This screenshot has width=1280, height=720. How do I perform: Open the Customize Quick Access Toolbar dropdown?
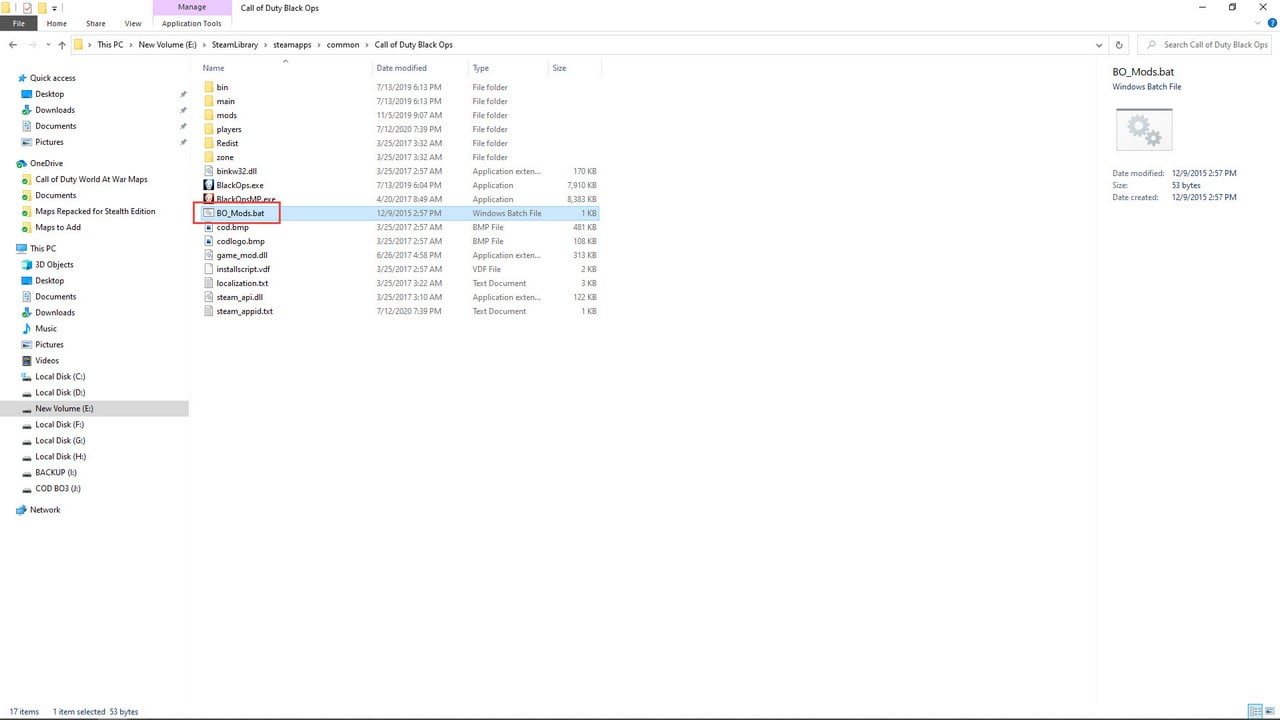click(54, 8)
